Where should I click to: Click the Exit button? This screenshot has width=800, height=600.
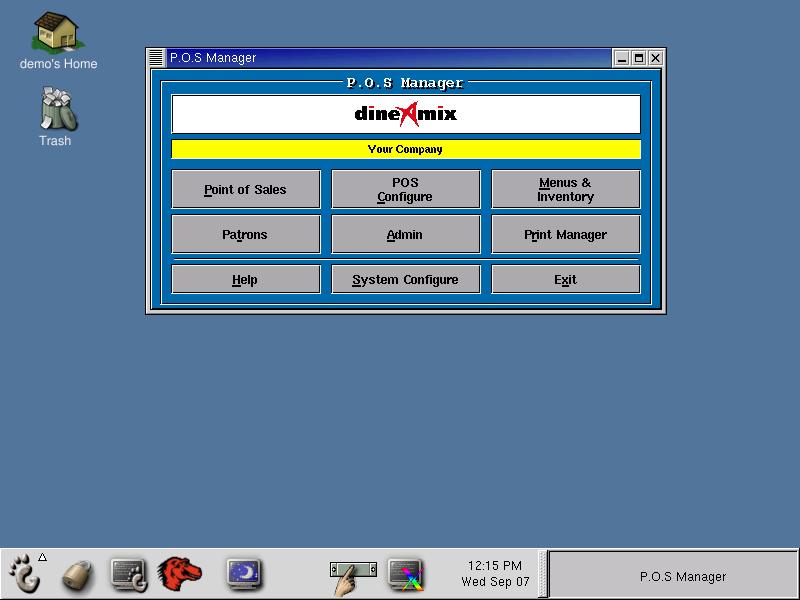click(565, 279)
